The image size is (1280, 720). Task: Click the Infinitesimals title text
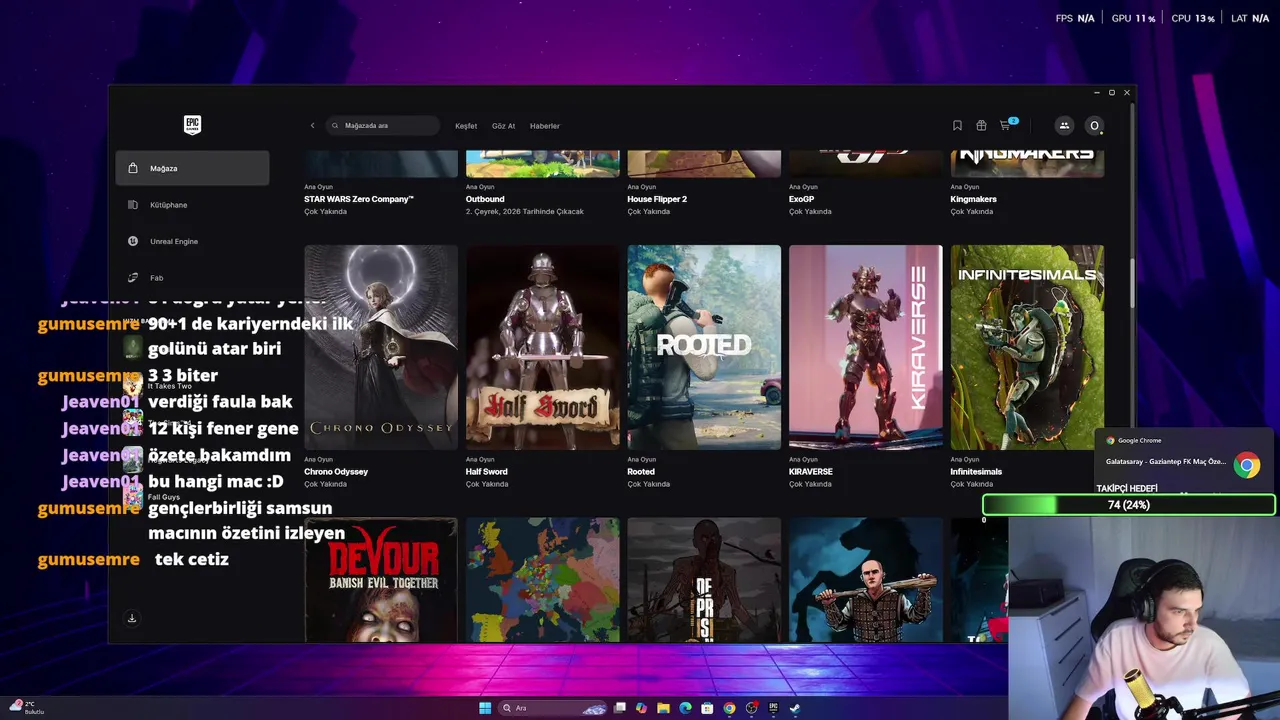pos(976,472)
